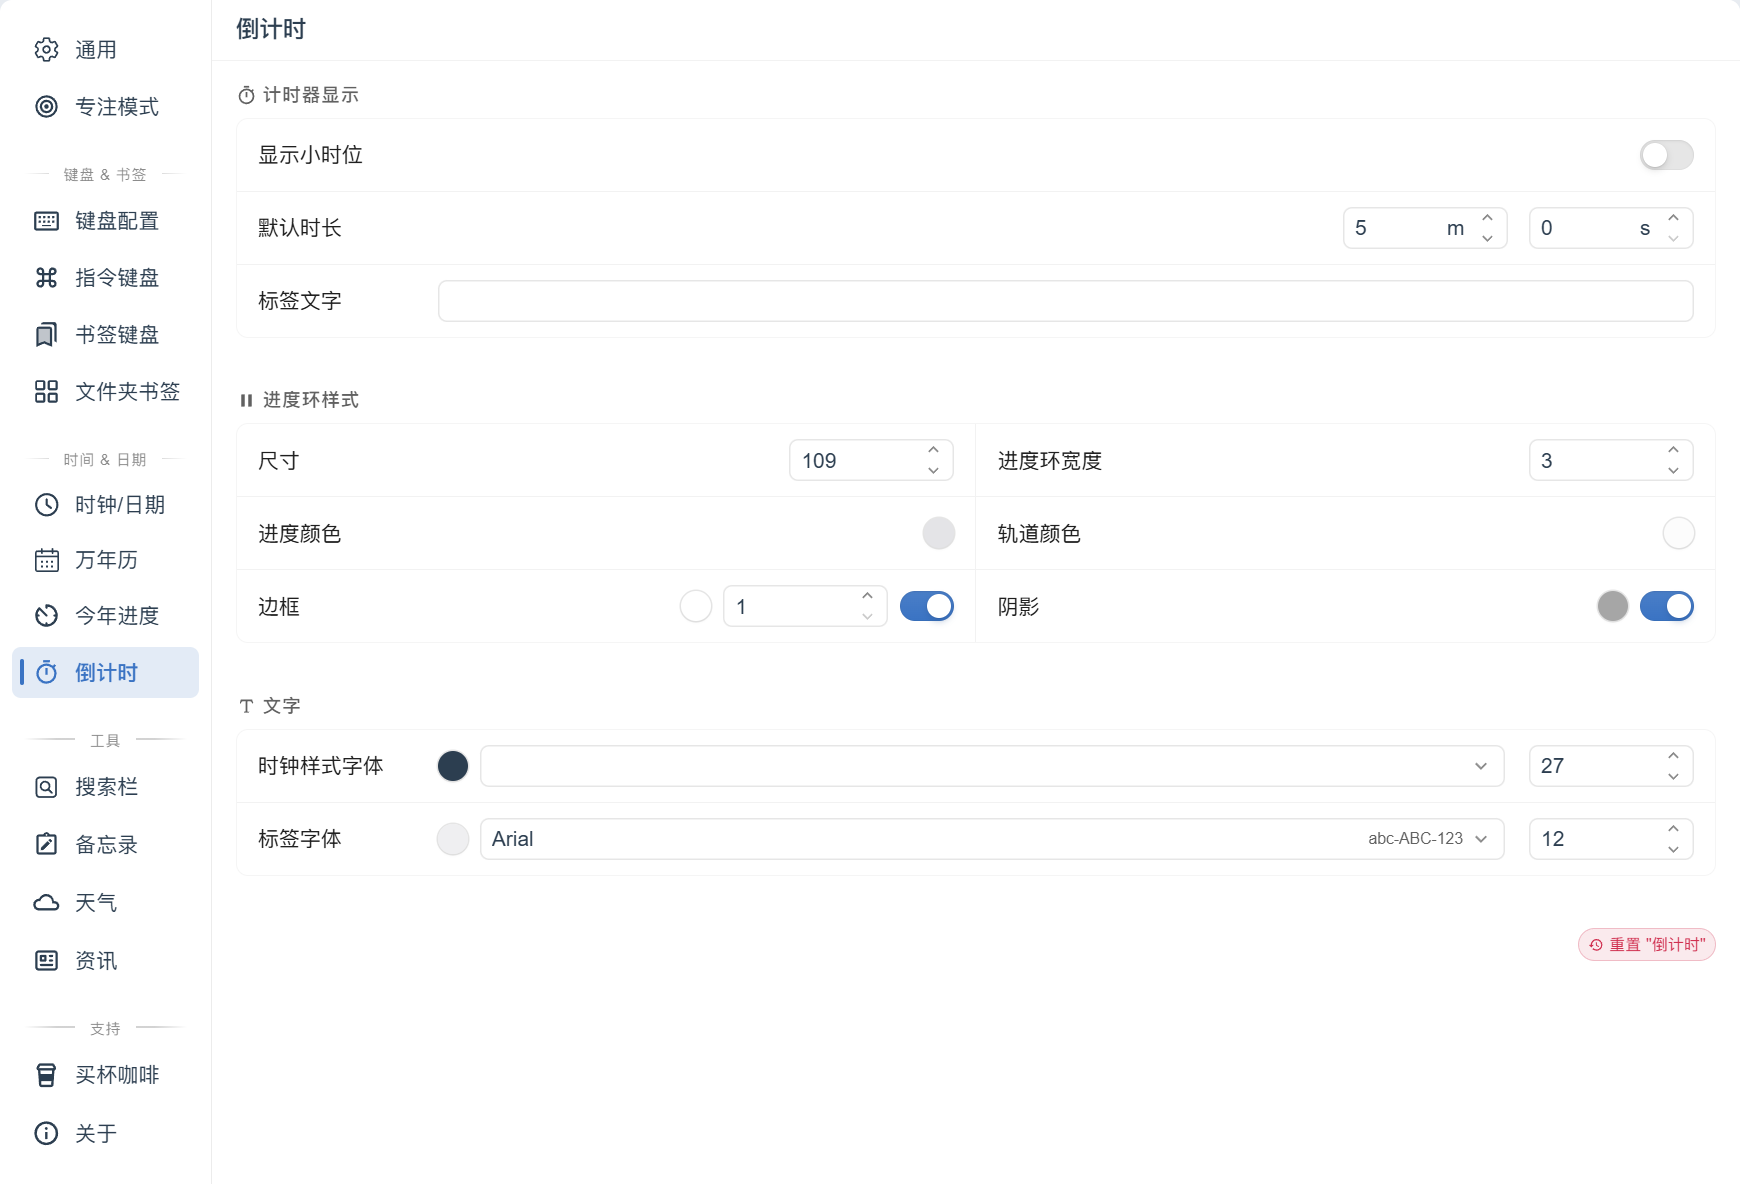This screenshot has width=1740, height=1184.
Task: Click the cloud icon for 天气
Action: pos(47,903)
